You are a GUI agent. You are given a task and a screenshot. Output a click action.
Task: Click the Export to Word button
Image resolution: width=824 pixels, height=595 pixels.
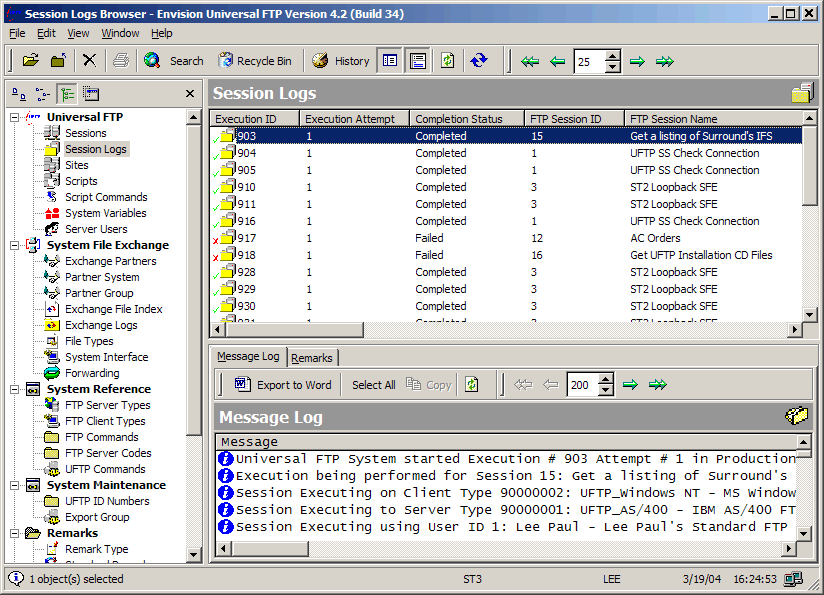coord(283,385)
